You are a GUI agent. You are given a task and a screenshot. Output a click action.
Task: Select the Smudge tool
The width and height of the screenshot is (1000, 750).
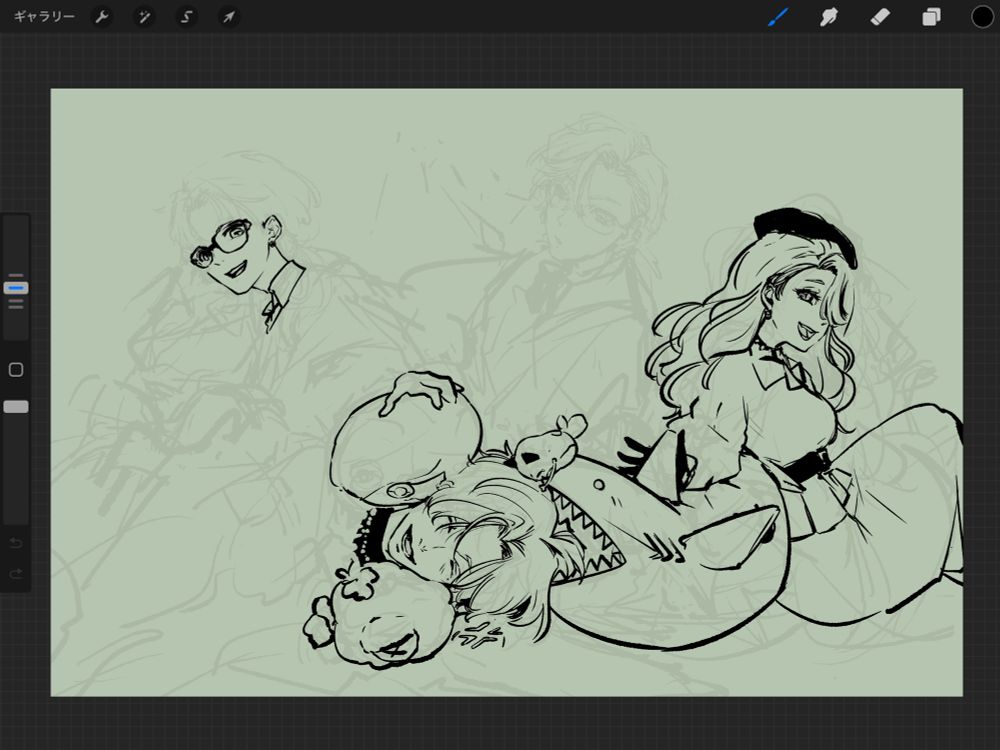point(828,17)
